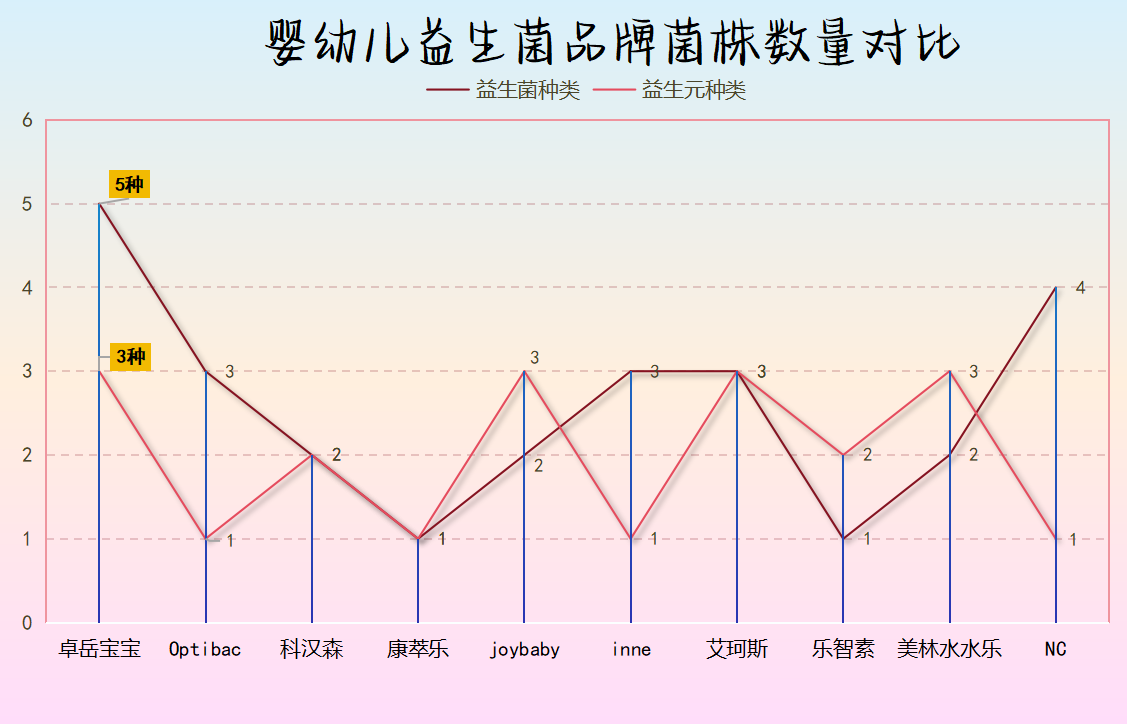Screen dimensions: 1127x724
Task: Click data label 3 above the joybaby peak
Action: 534,357
